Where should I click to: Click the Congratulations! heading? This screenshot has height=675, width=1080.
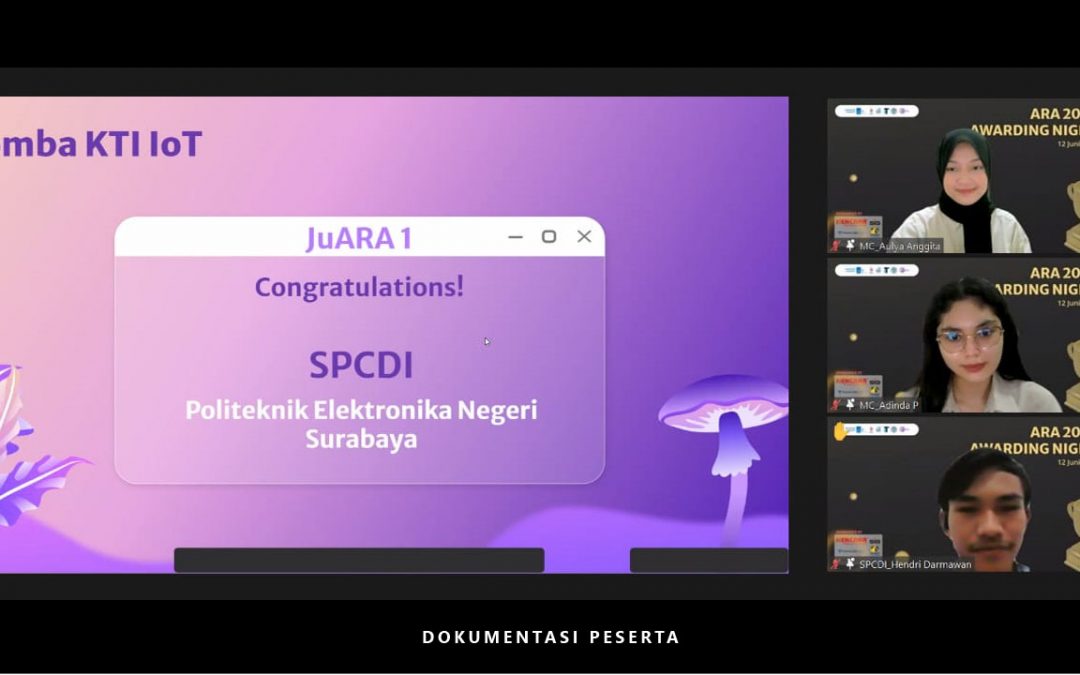pos(359,287)
